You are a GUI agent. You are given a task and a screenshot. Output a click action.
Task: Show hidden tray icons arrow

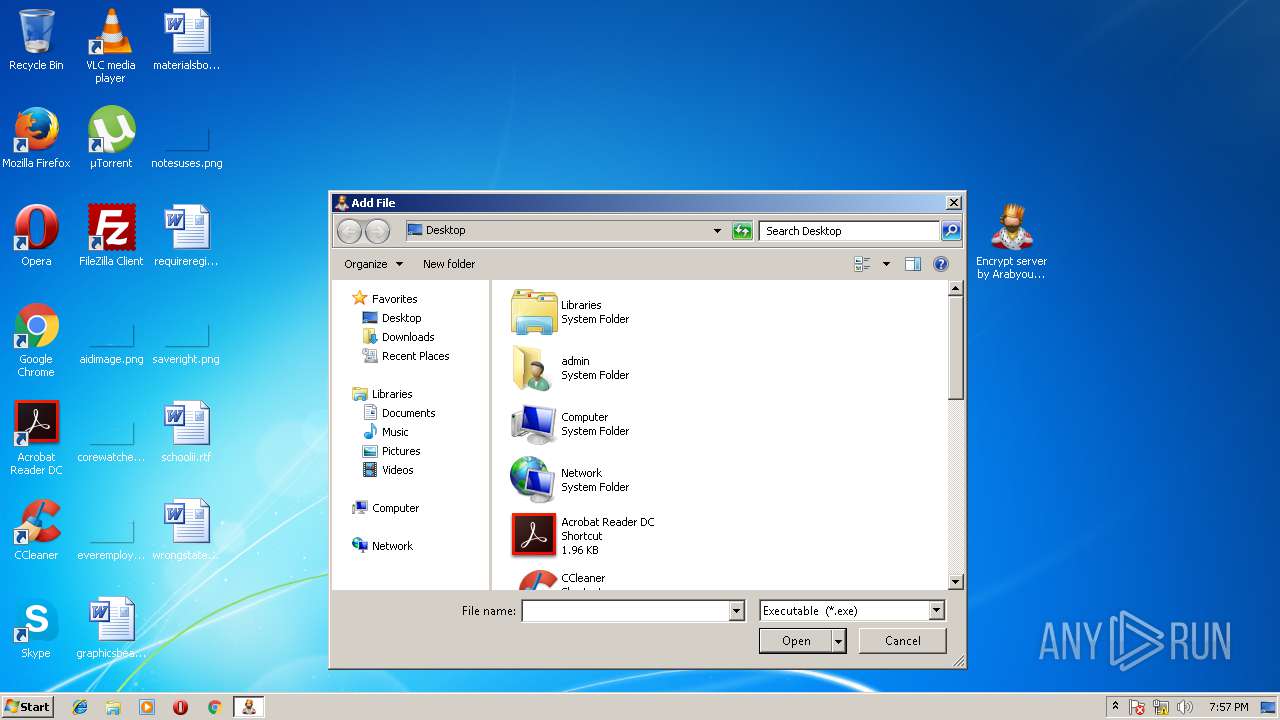(x=1115, y=707)
